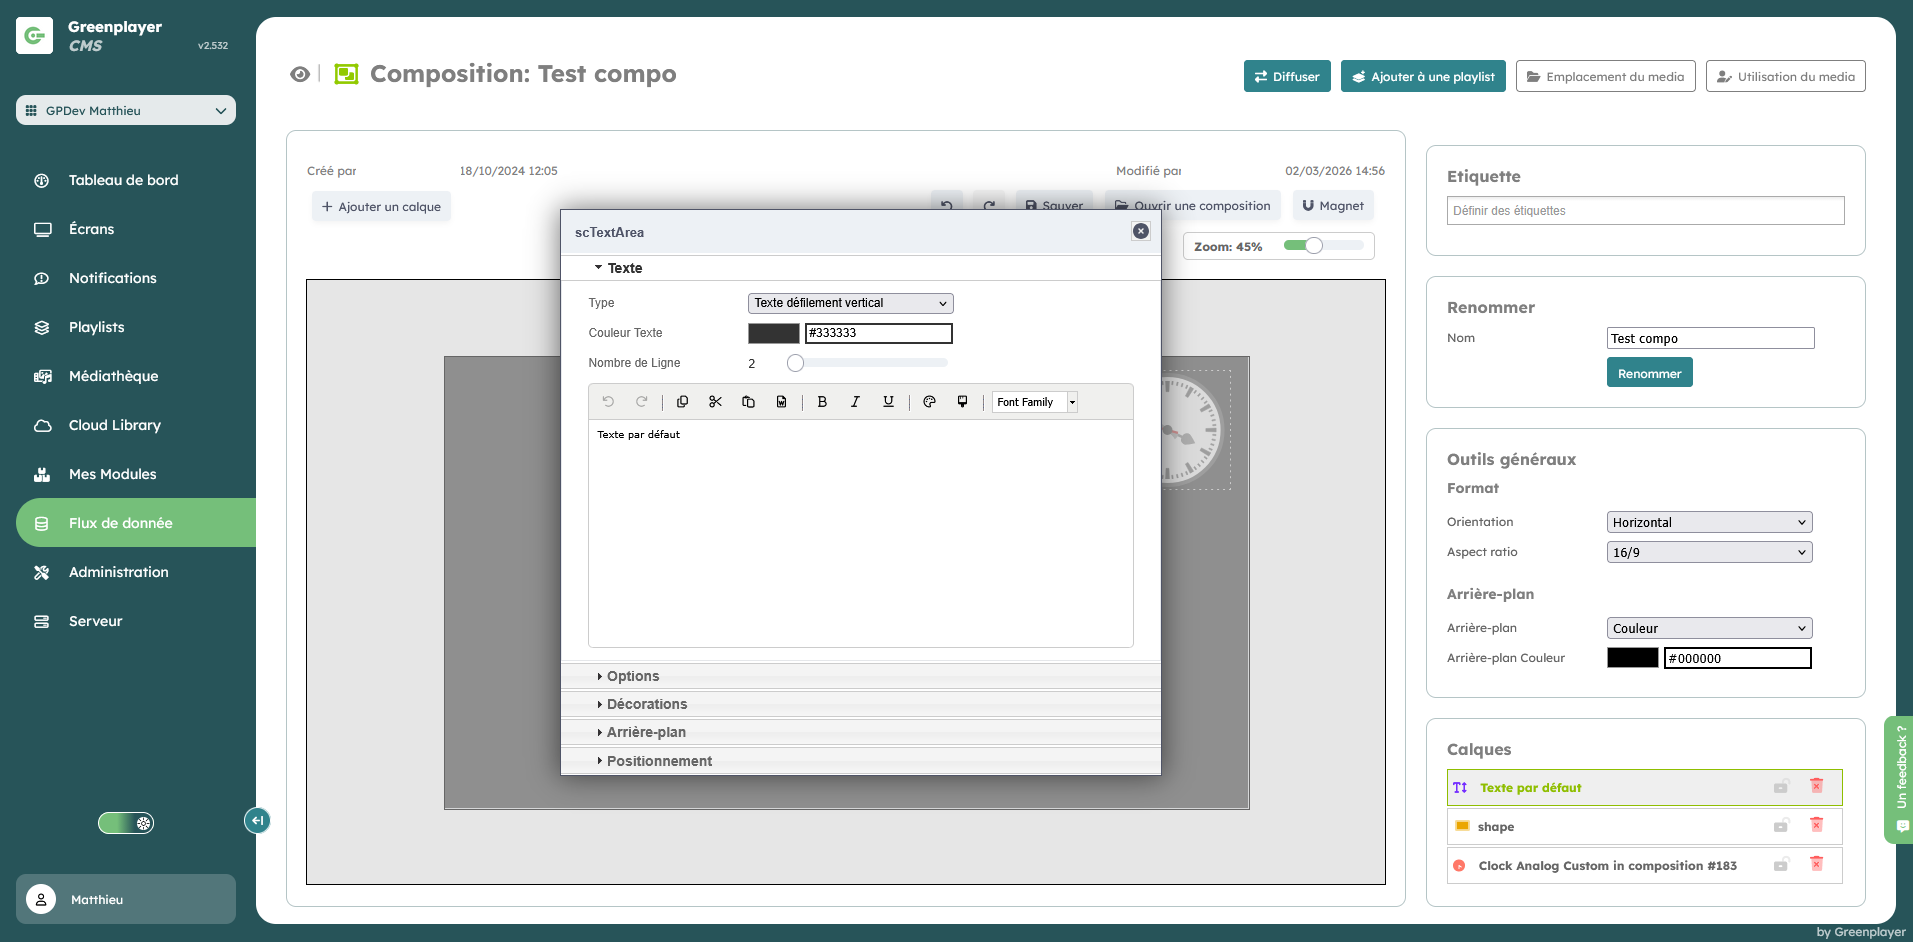
Task: Toggle bold formatting in the text editor
Action: tap(822, 402)
